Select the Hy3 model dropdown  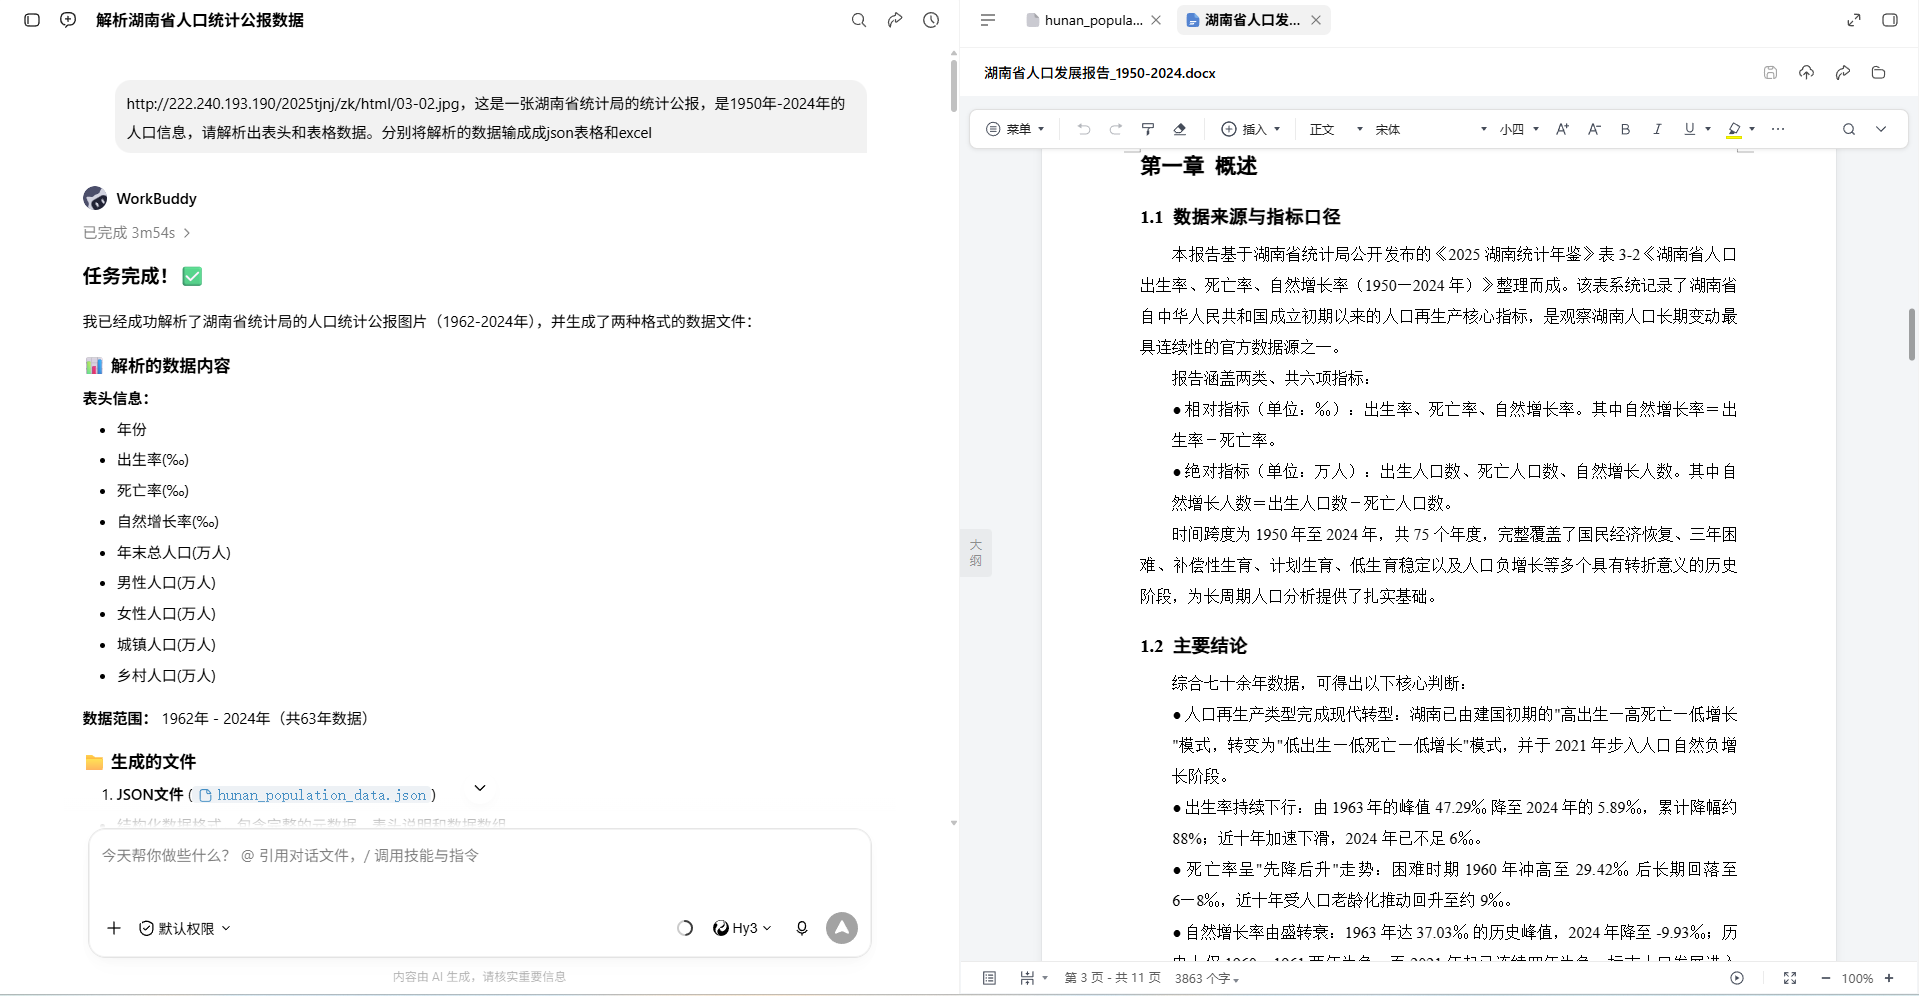coord(742,928)
